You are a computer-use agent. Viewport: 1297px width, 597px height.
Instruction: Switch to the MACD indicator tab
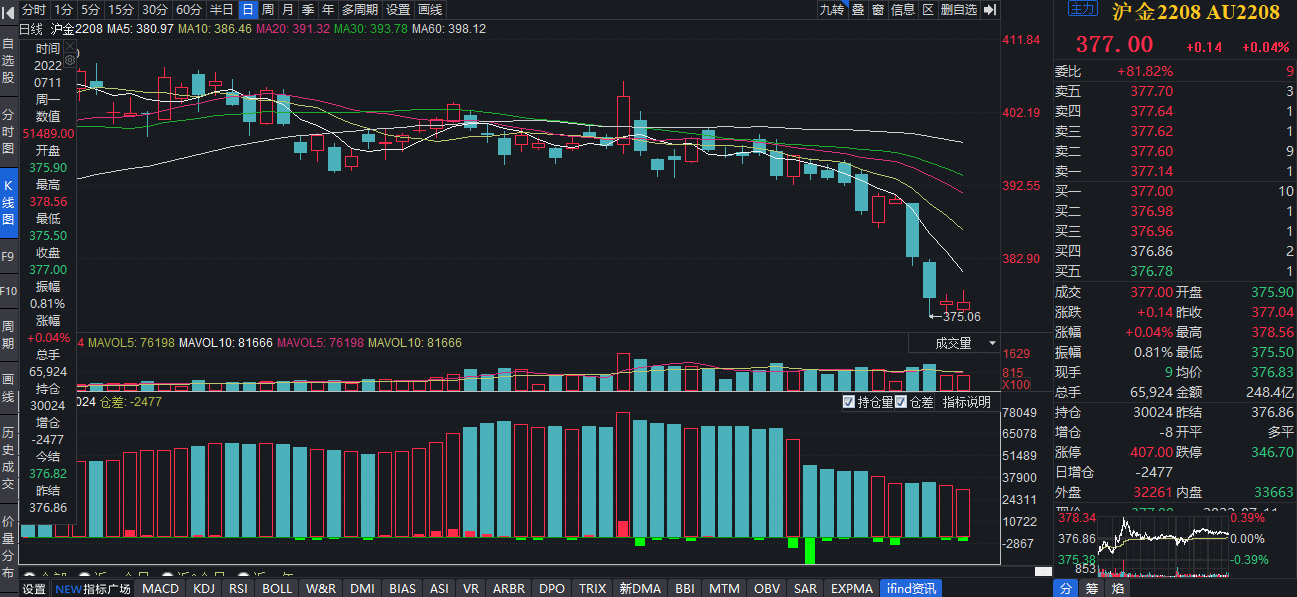[x=160, y=589]
